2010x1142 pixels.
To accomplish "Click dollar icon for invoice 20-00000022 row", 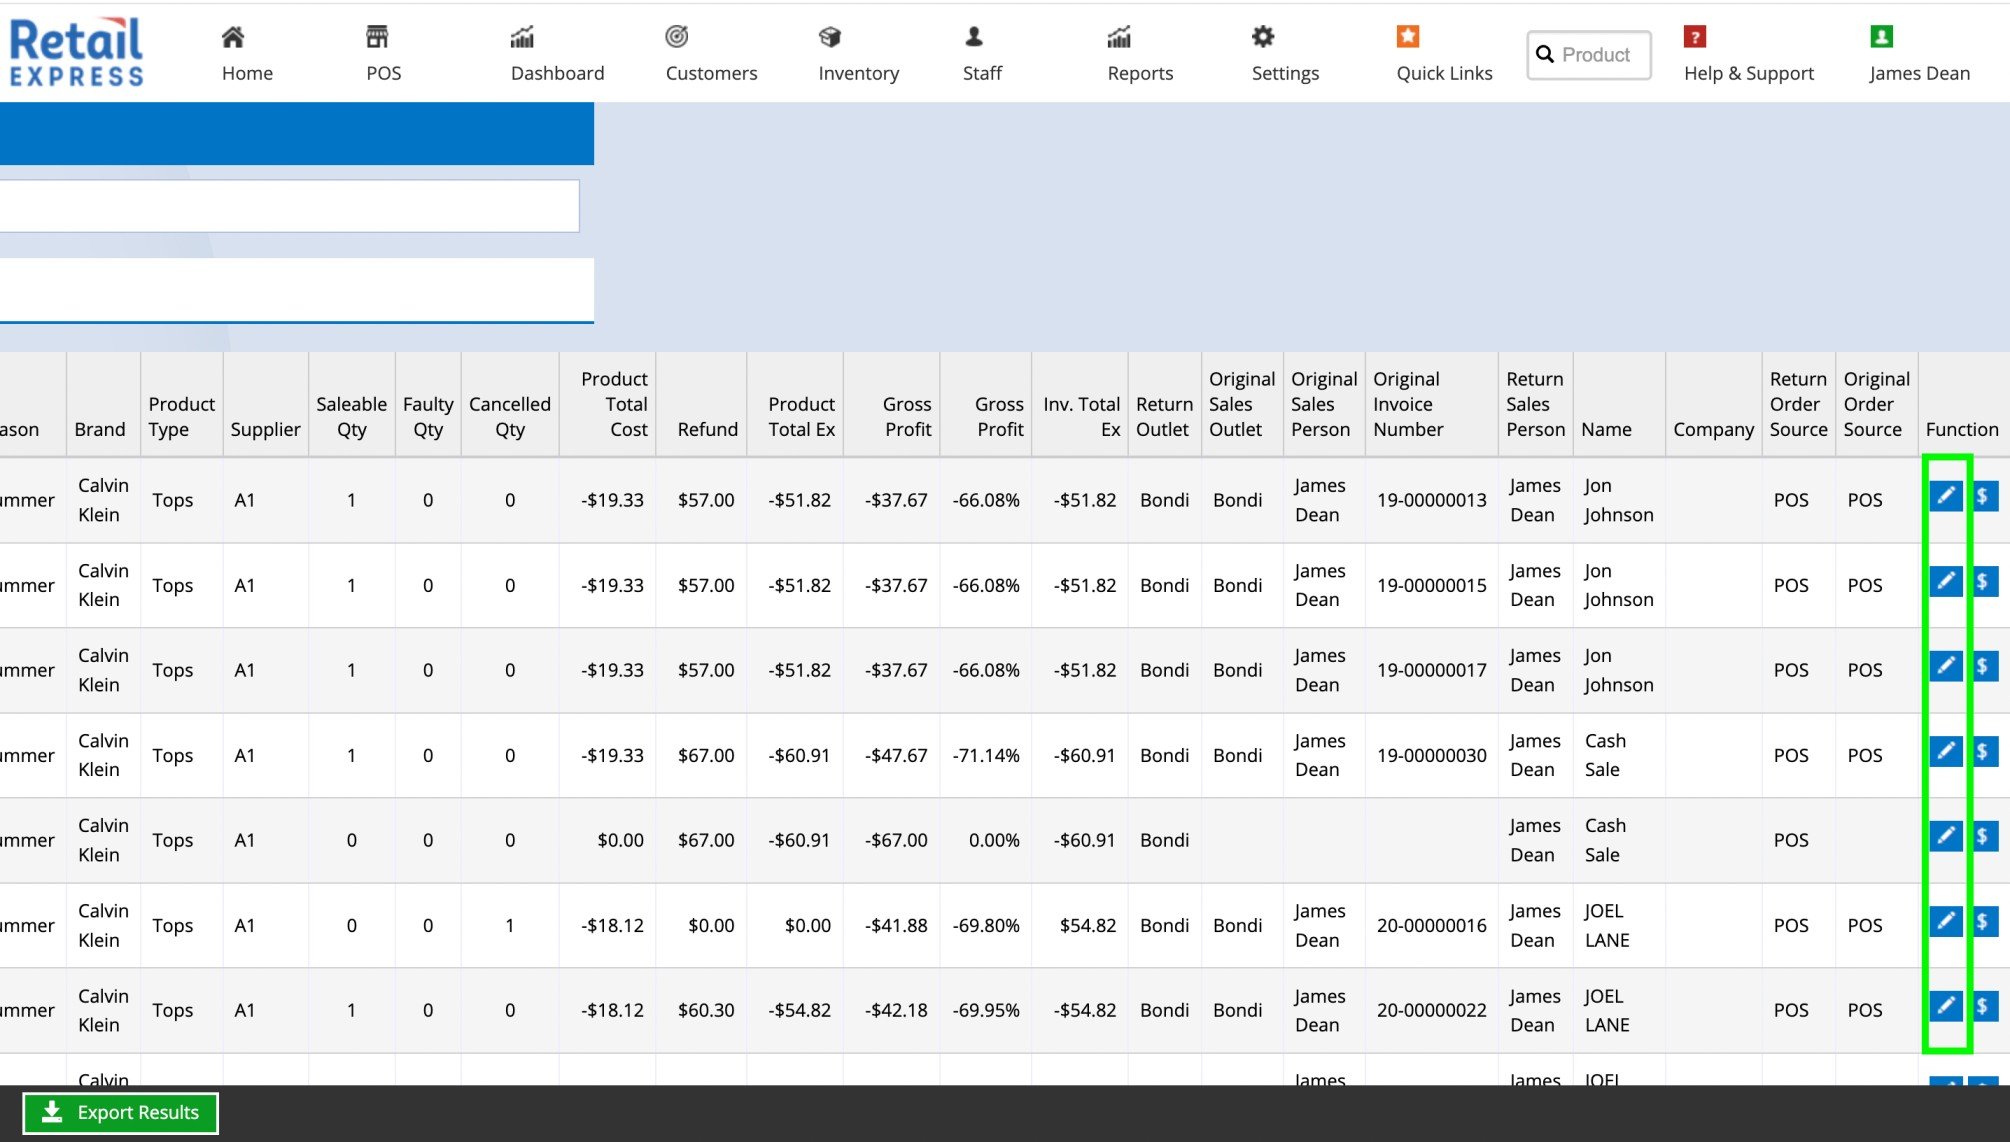I will [x=1983, y=1006].
